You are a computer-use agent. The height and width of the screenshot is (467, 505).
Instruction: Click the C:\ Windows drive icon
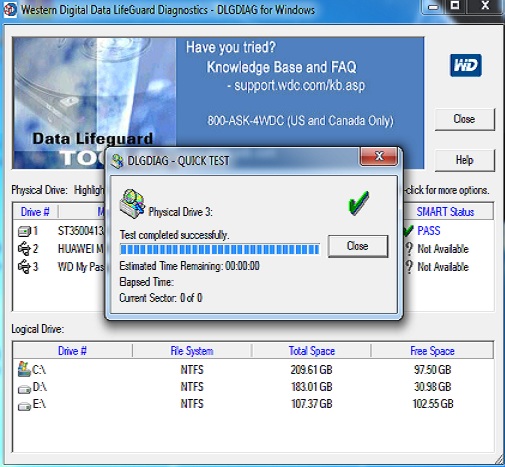24,369
